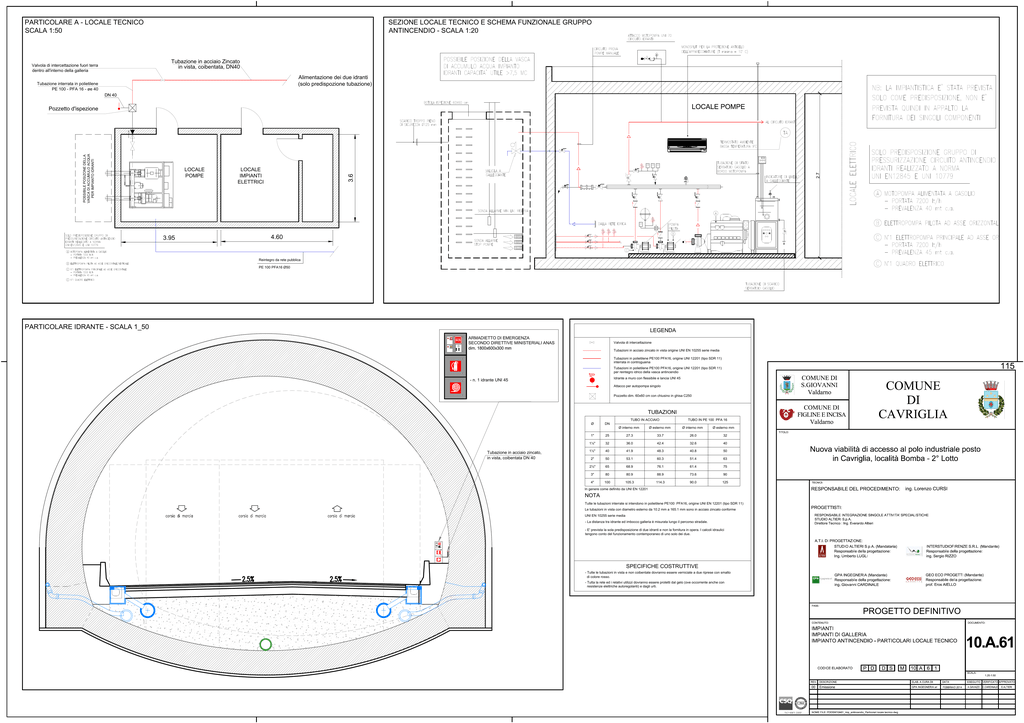Click the TUBAZIONI table heading

(x=663, y=411)
